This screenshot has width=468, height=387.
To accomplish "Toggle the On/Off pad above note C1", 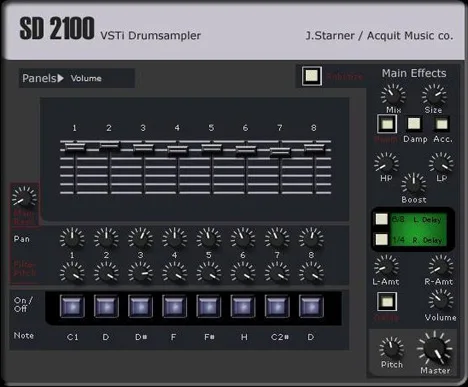I will tap(72, 306).
